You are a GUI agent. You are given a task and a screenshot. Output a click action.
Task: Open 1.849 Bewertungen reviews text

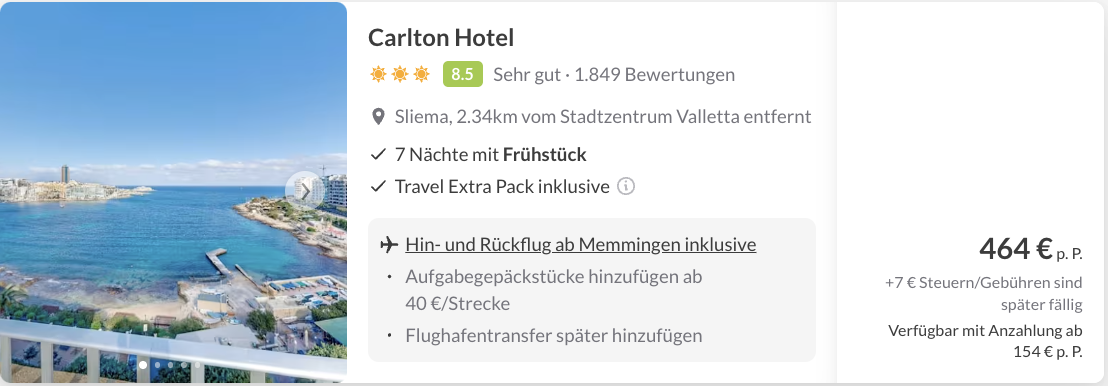click(655, 74)
